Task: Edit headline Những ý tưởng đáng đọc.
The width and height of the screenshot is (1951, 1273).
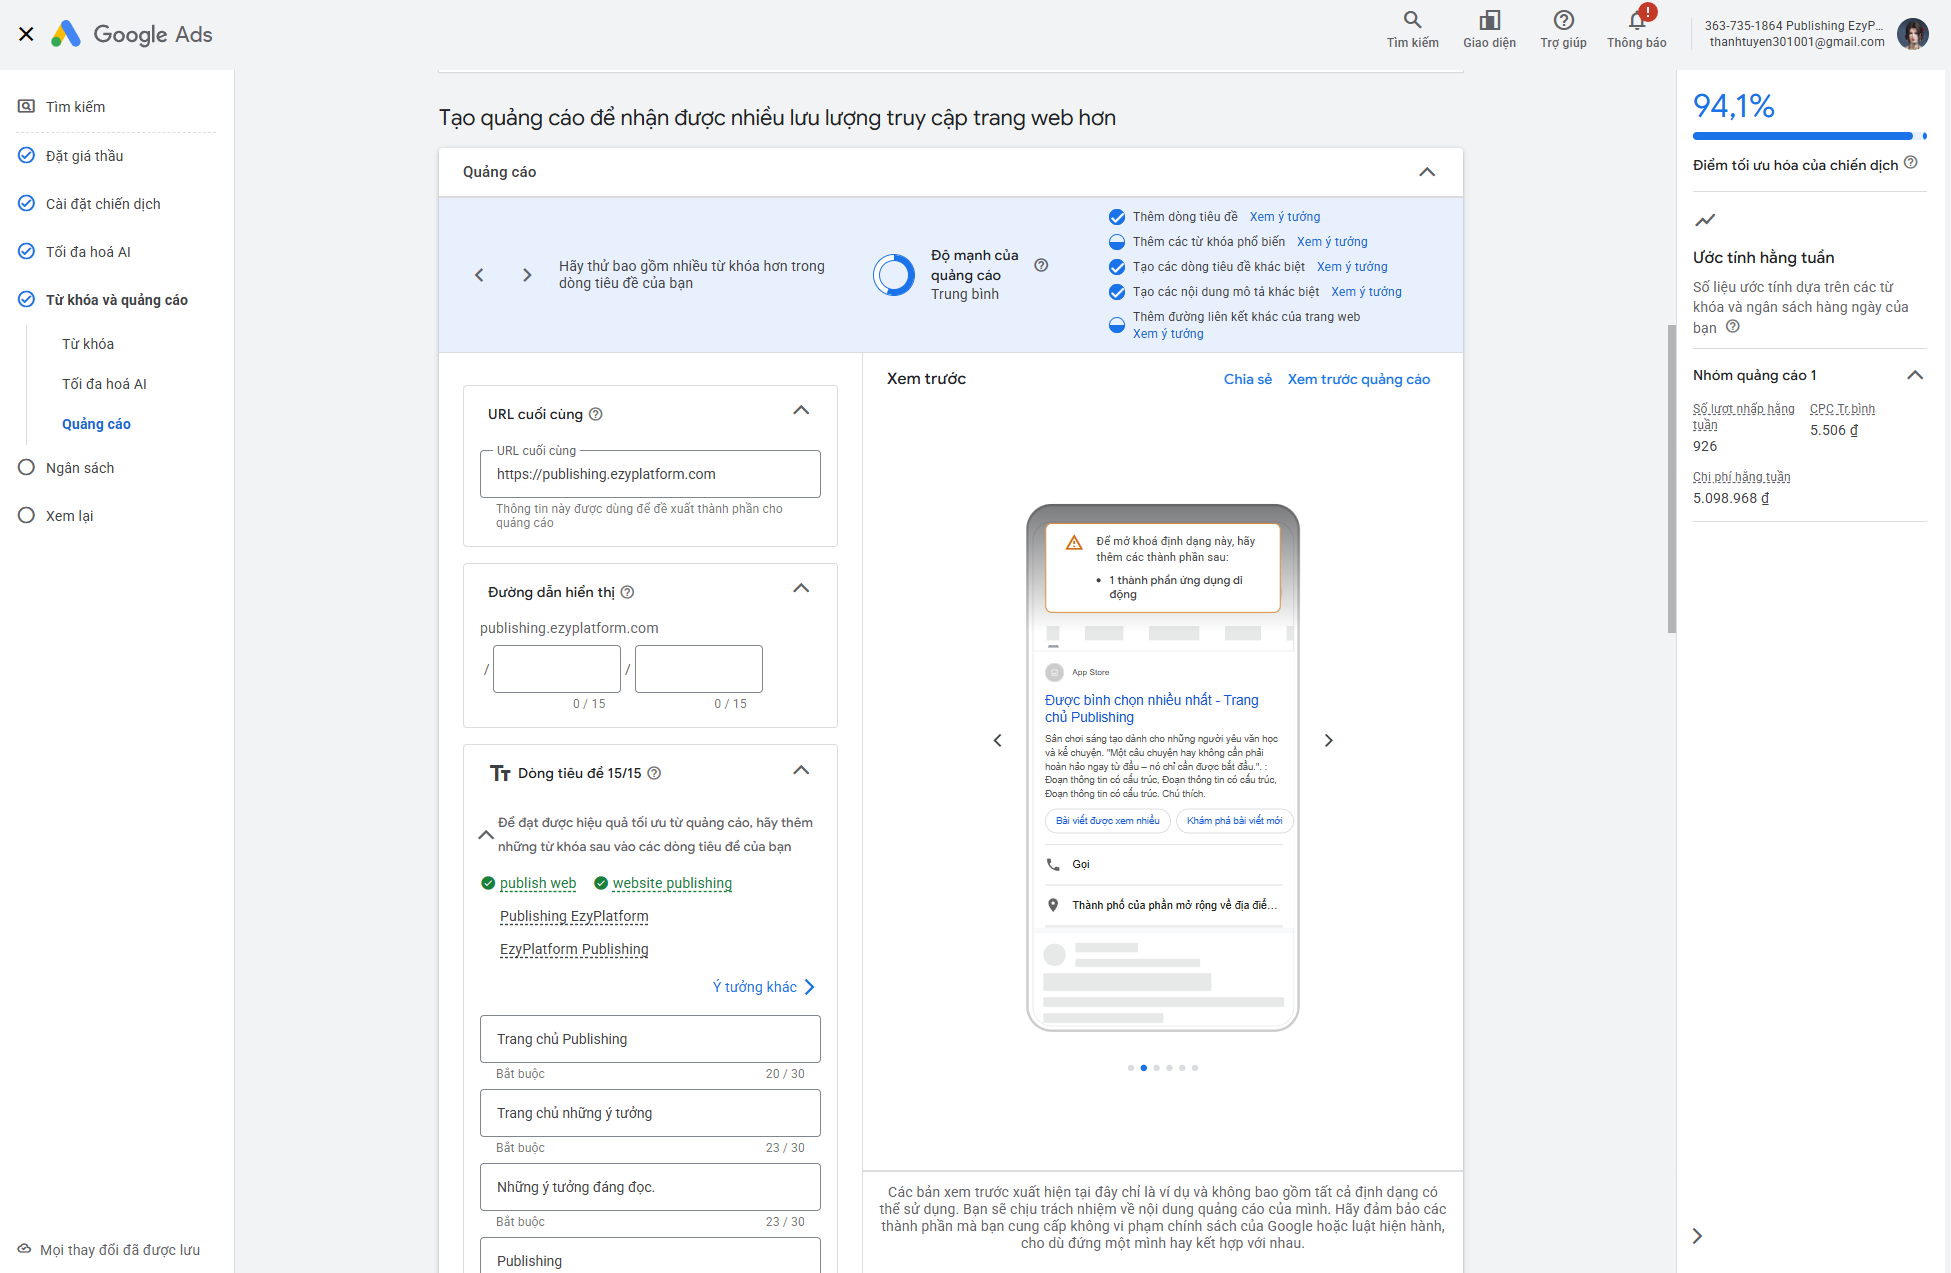Action: pyautogui.click(x=650, y=1187)
